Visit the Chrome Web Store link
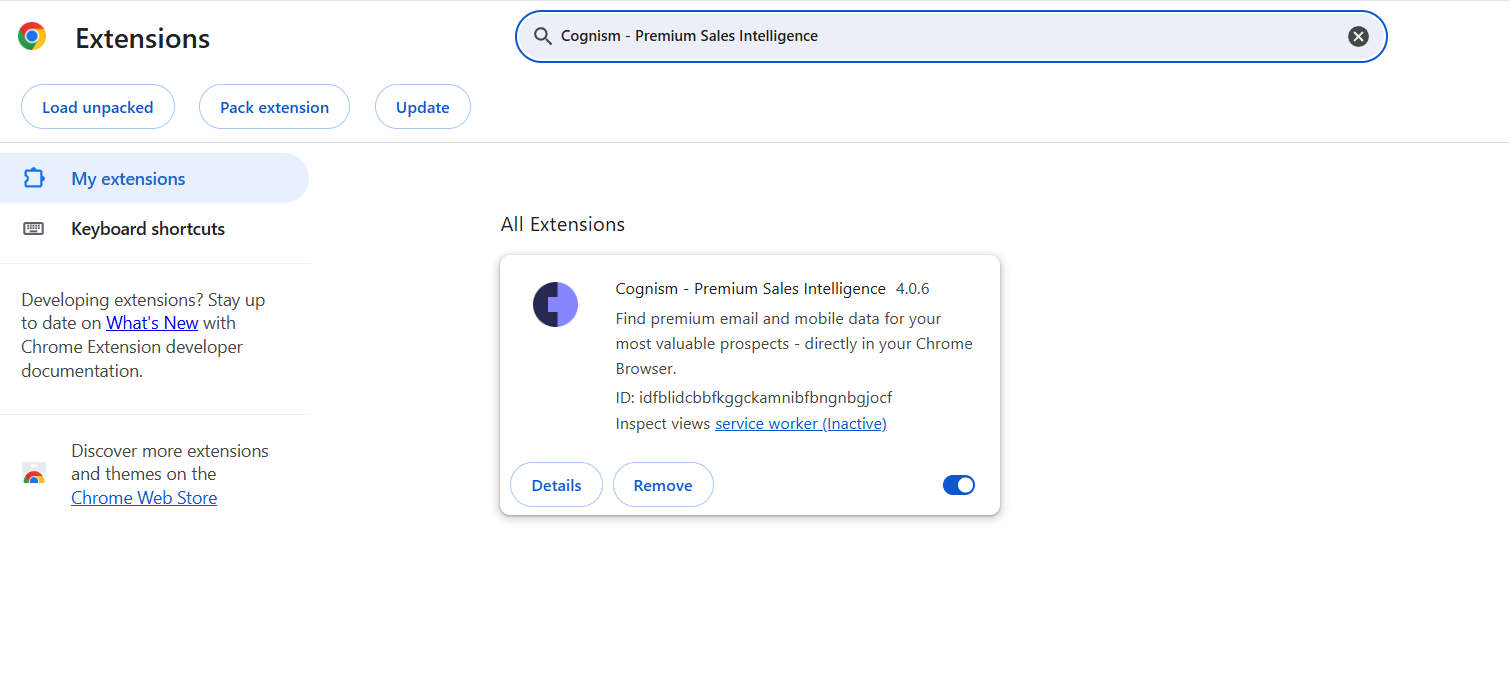This screenshot has width=1509, height=697. click(x=144, y=498)
